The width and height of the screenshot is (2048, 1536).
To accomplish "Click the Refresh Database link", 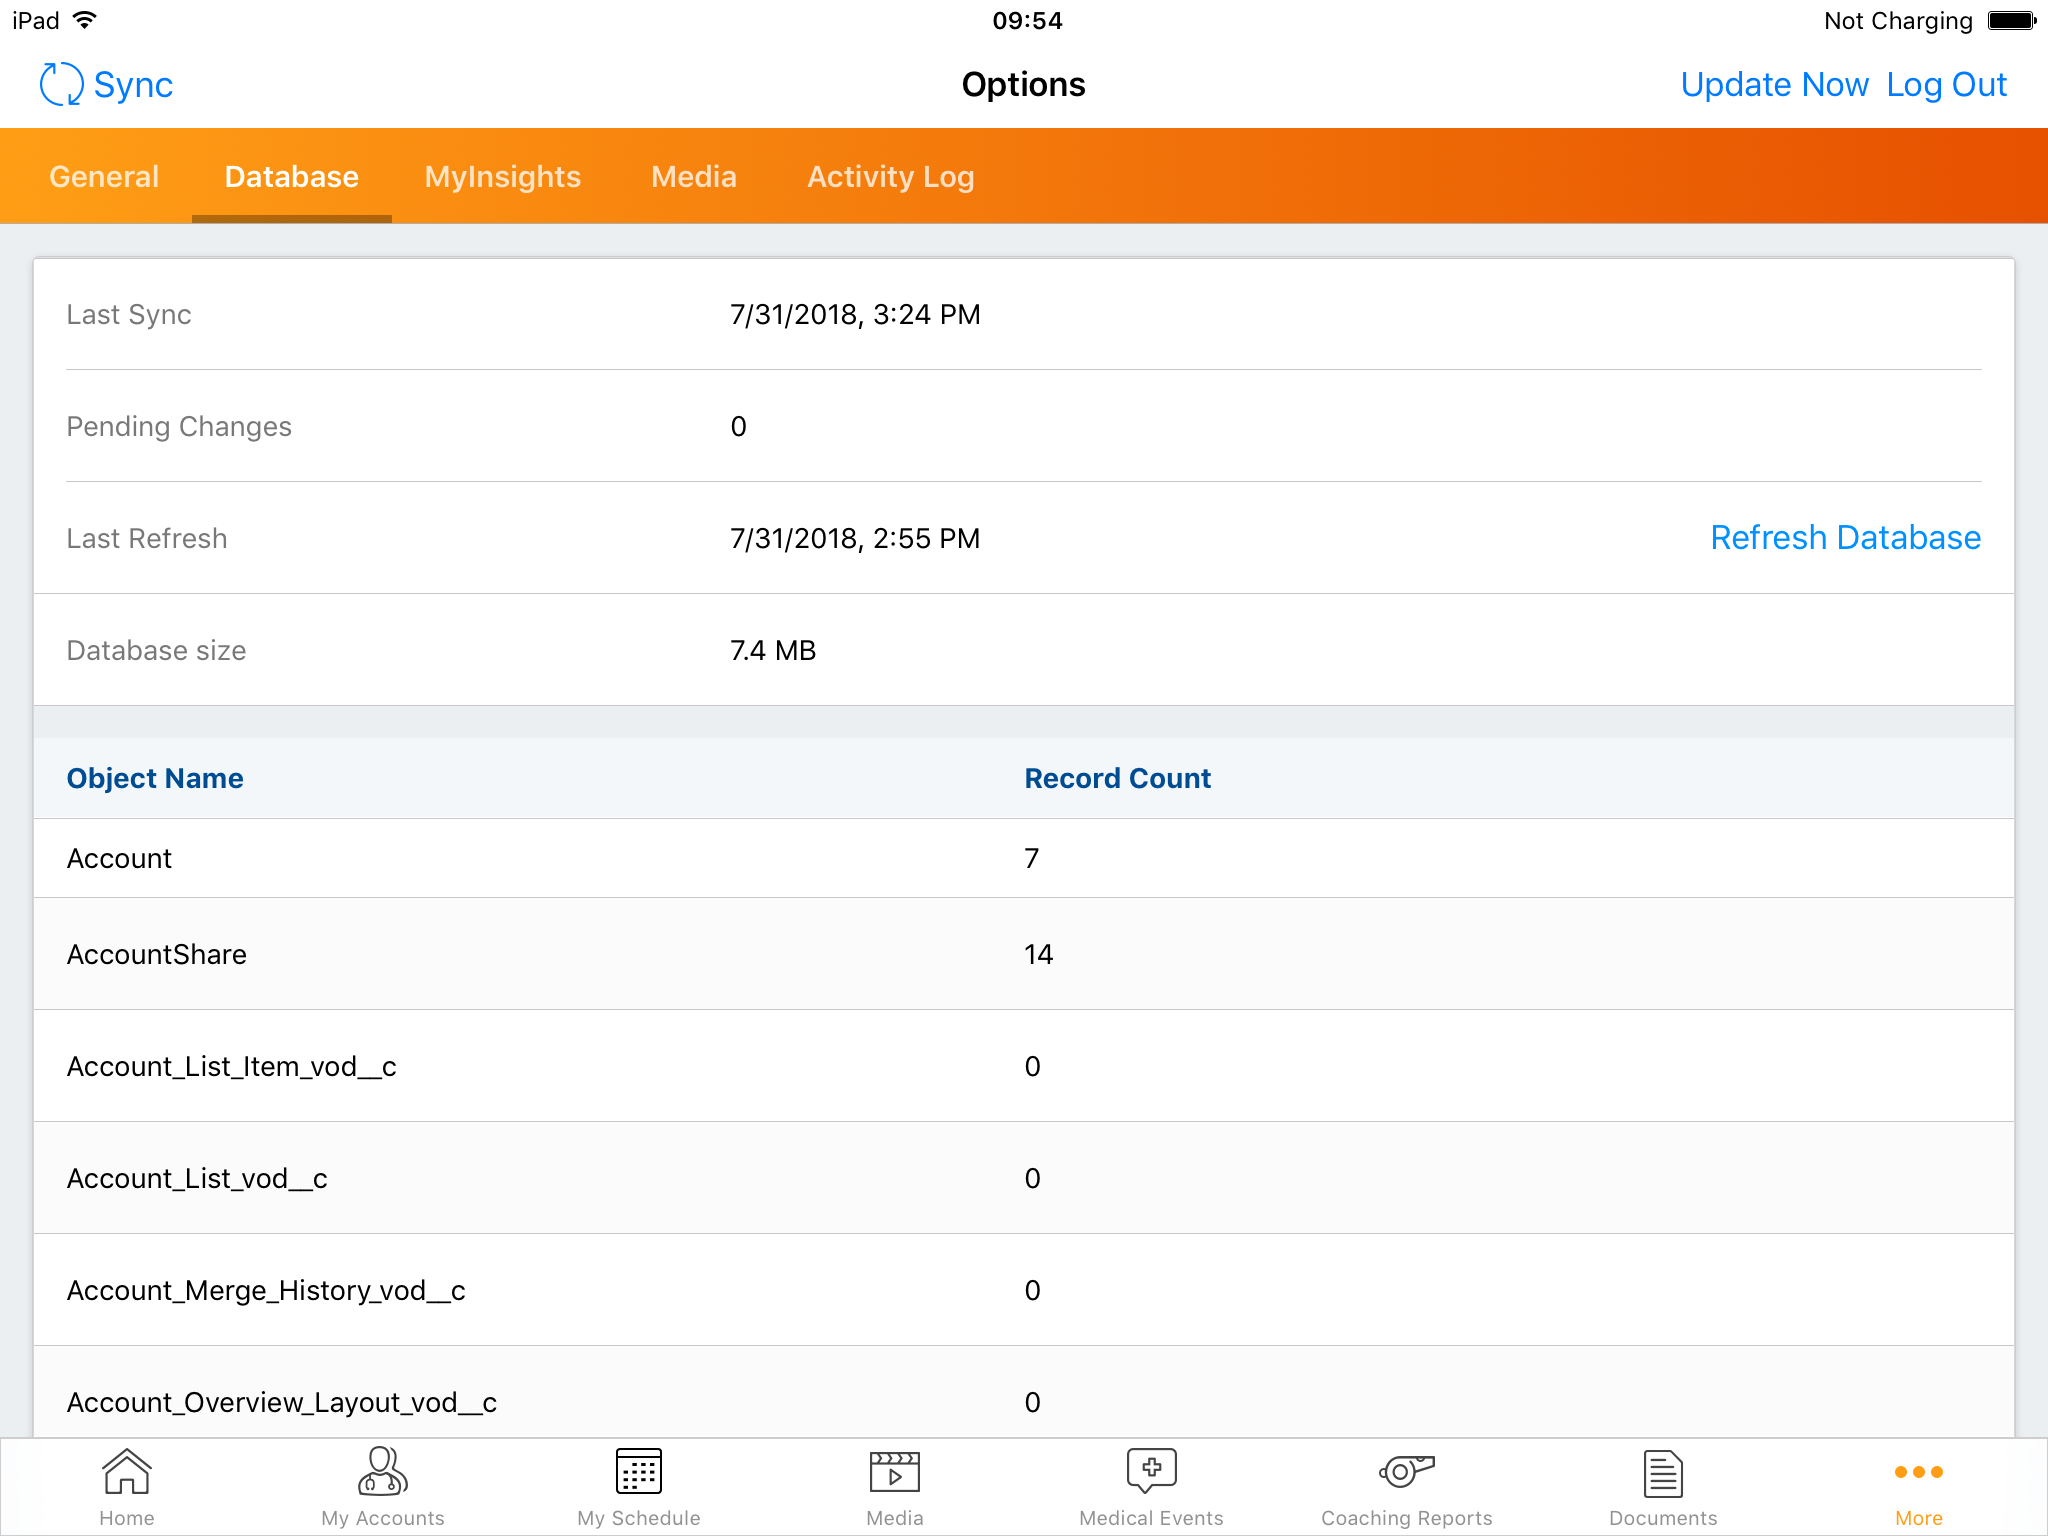I will coord(1845,538).
